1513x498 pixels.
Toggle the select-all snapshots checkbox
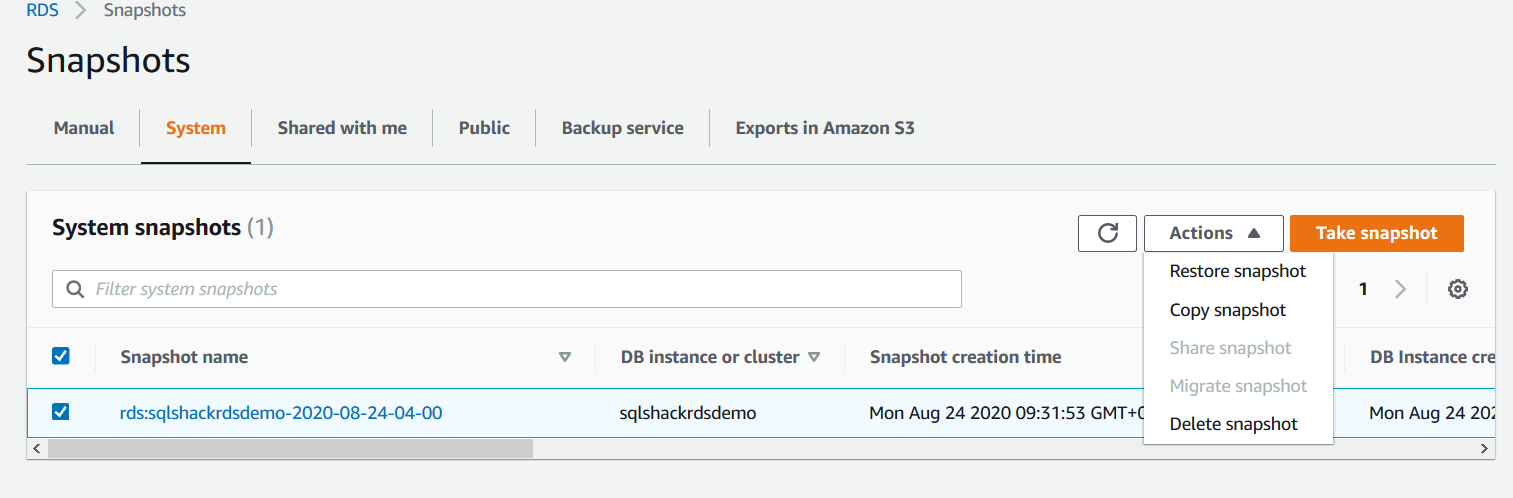coord(60,356)
